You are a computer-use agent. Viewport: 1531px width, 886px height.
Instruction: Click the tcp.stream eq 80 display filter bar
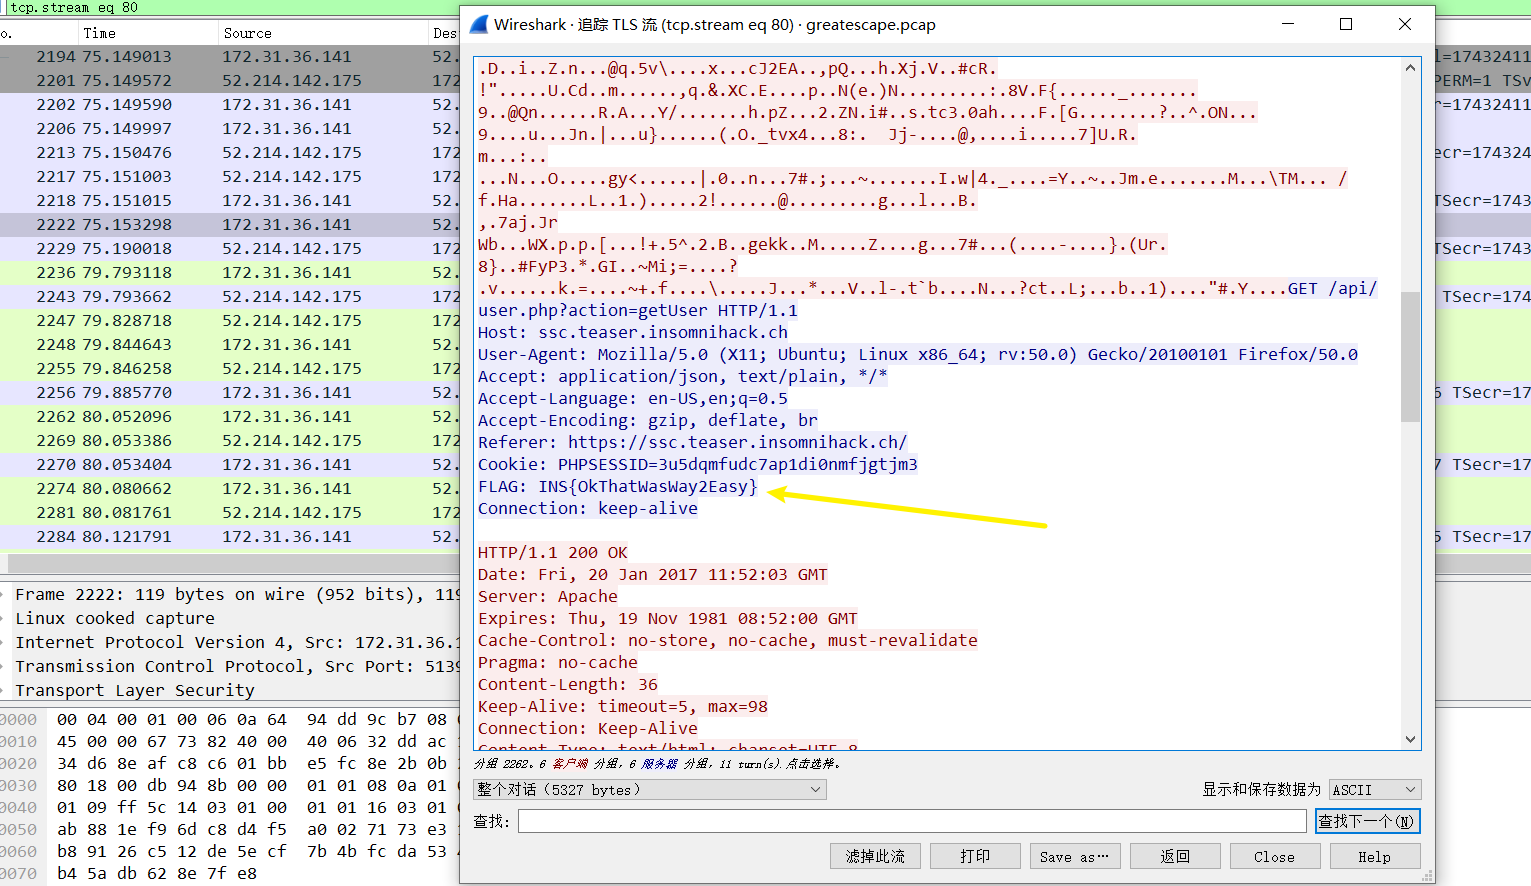[x=230, y=7]
